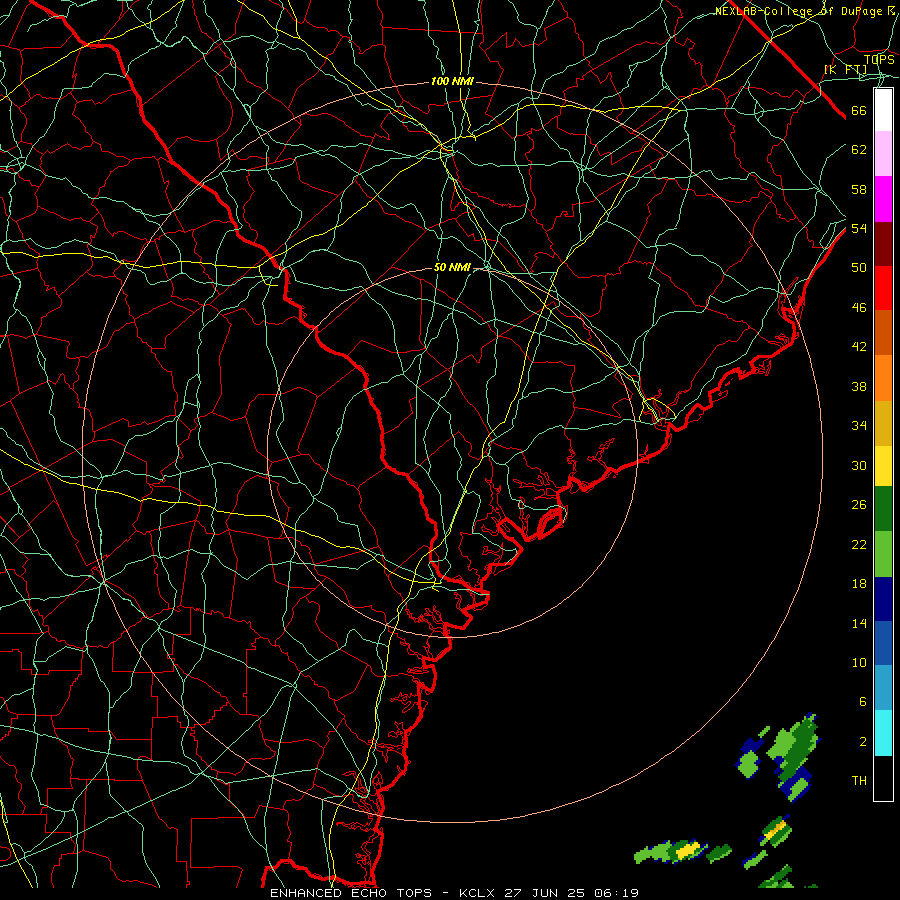Click the legend value '66'
The image size is (900, 900).
[859, 111]
